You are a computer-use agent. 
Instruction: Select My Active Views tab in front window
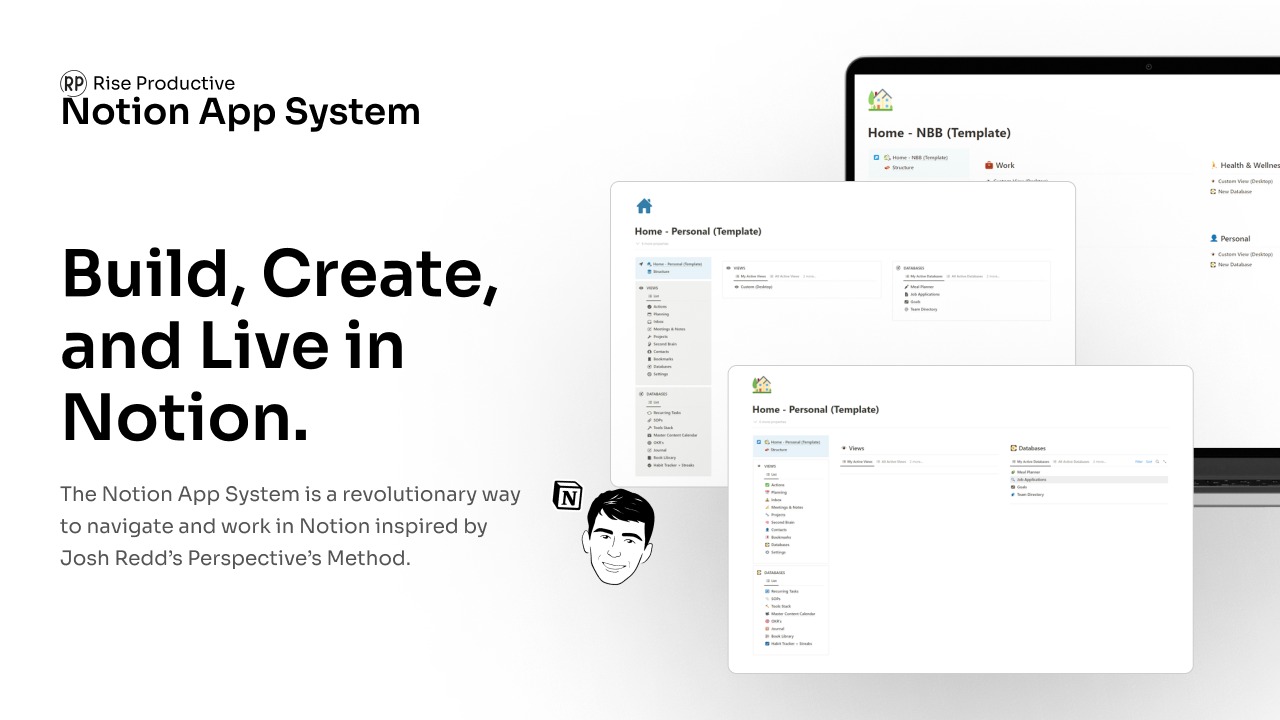point(857,462)
